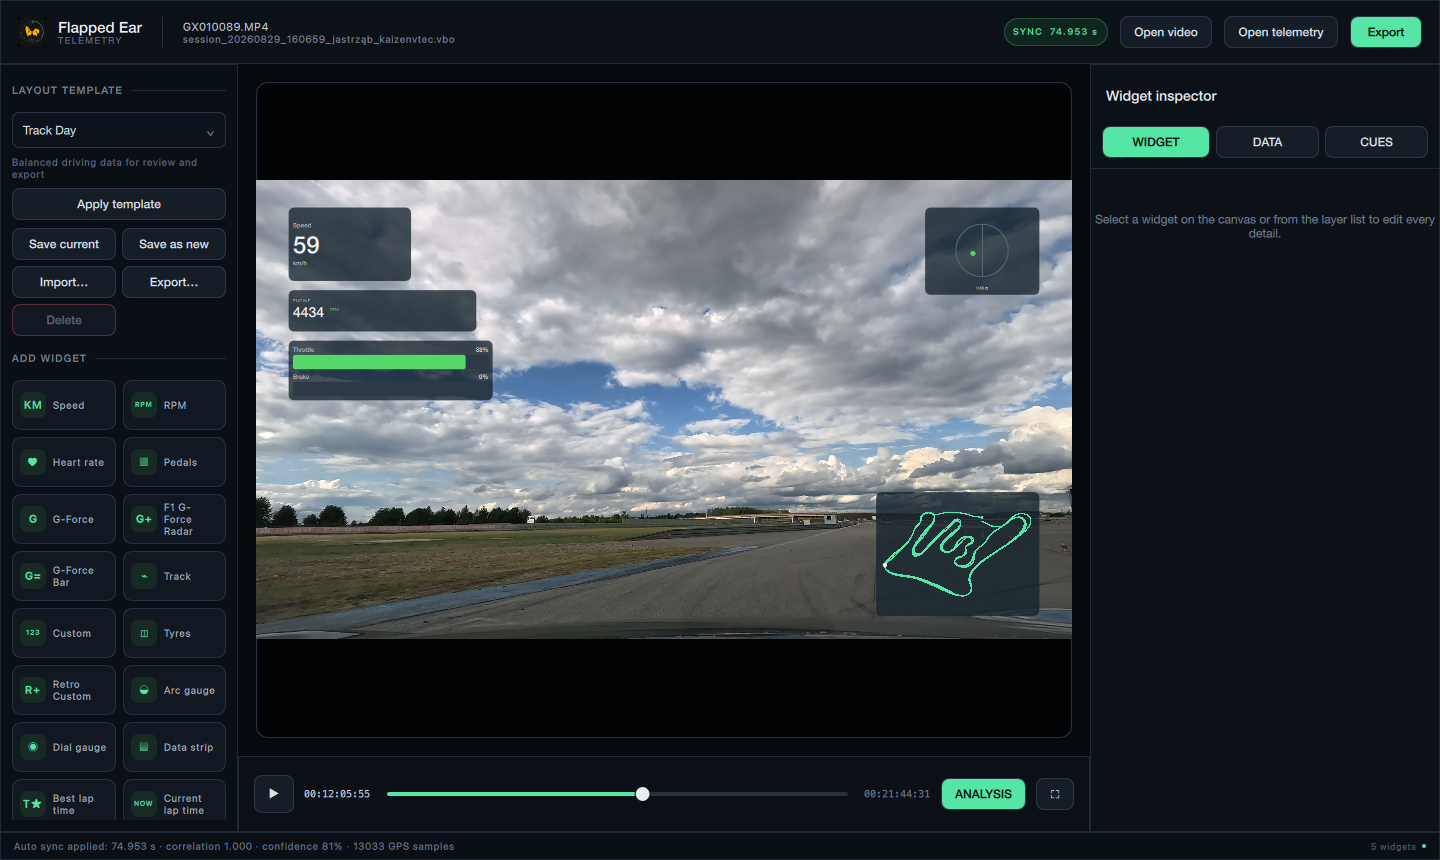Click the Import... template button
The height and width of the screenshot is (860, 1440).
(x=64, y=282)
